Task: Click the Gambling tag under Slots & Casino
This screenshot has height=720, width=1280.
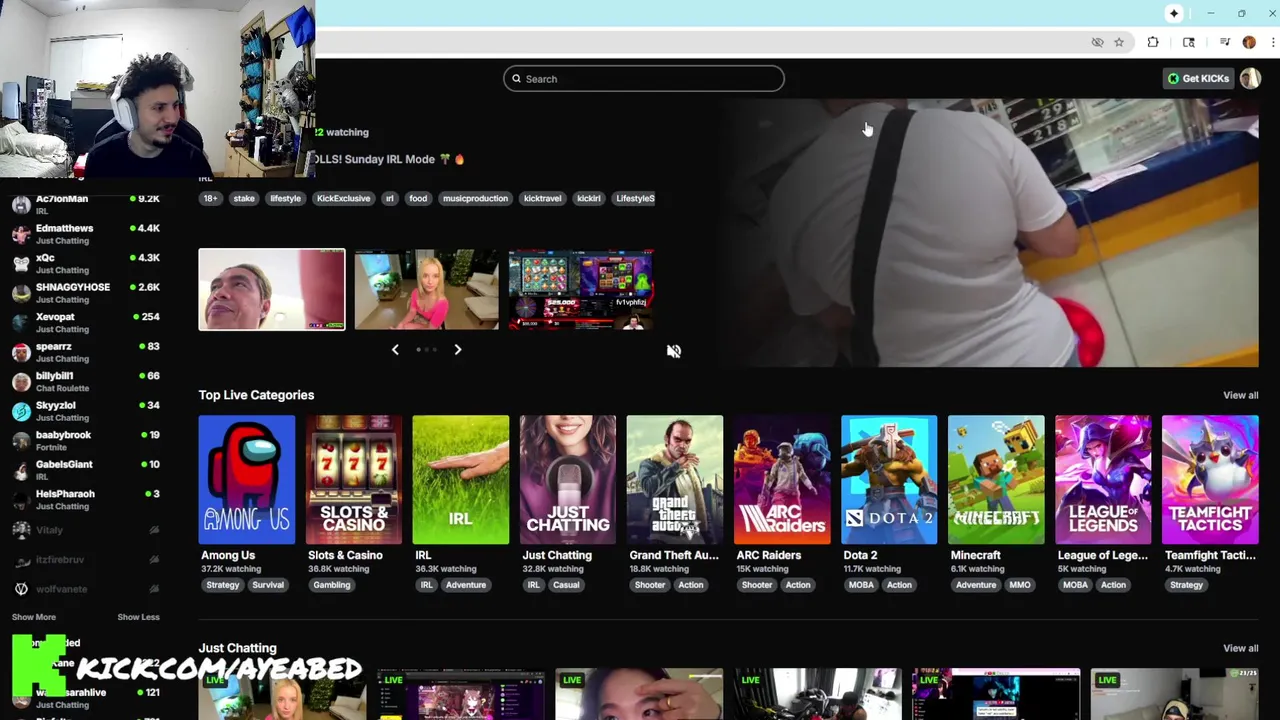Action: tap(332, 585)
